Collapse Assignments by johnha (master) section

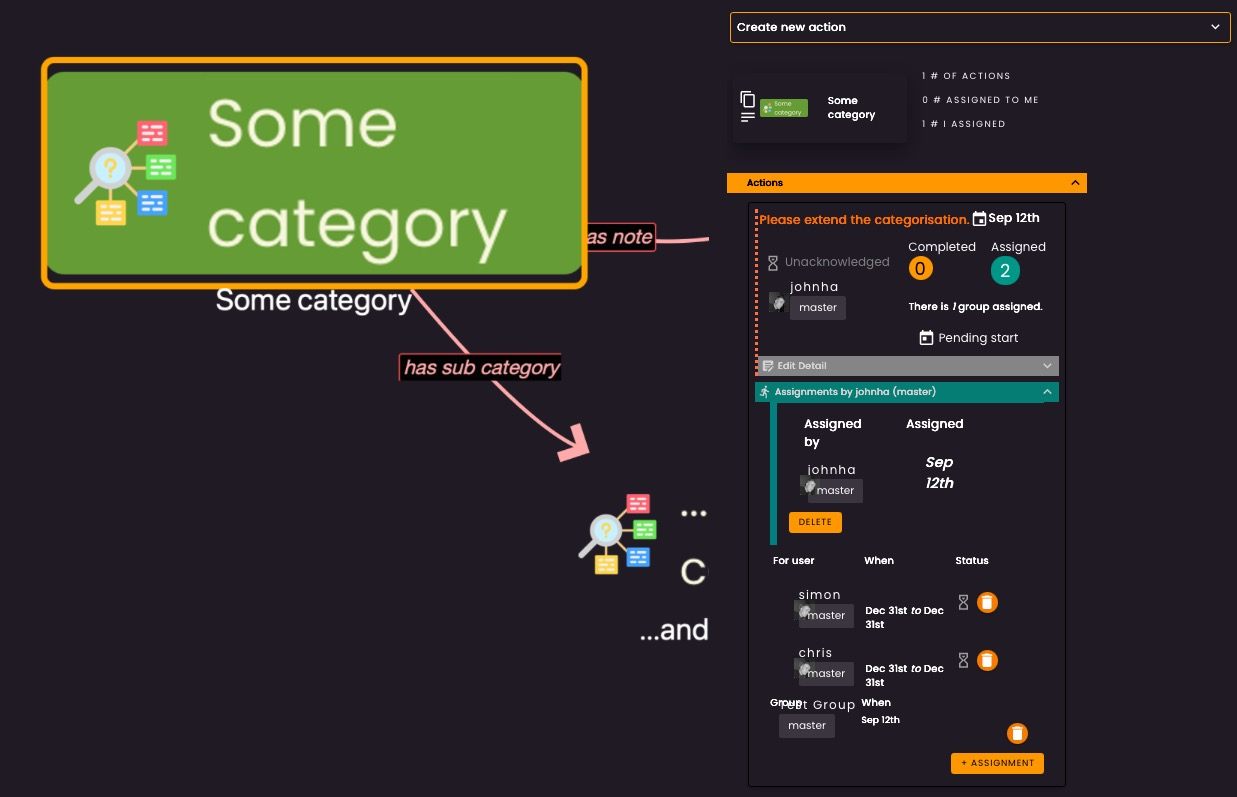(x=1047, y=392)
